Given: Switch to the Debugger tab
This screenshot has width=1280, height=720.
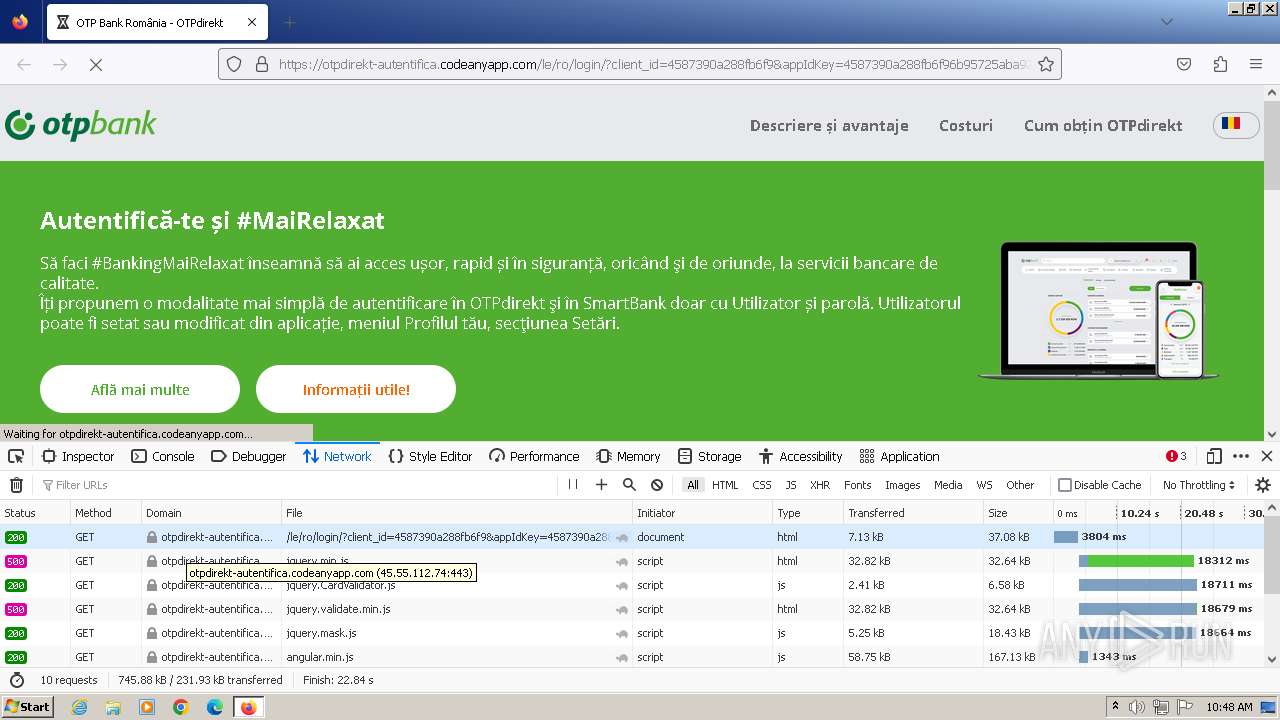Looking at the screenshot, I should [x=249, y=456].
